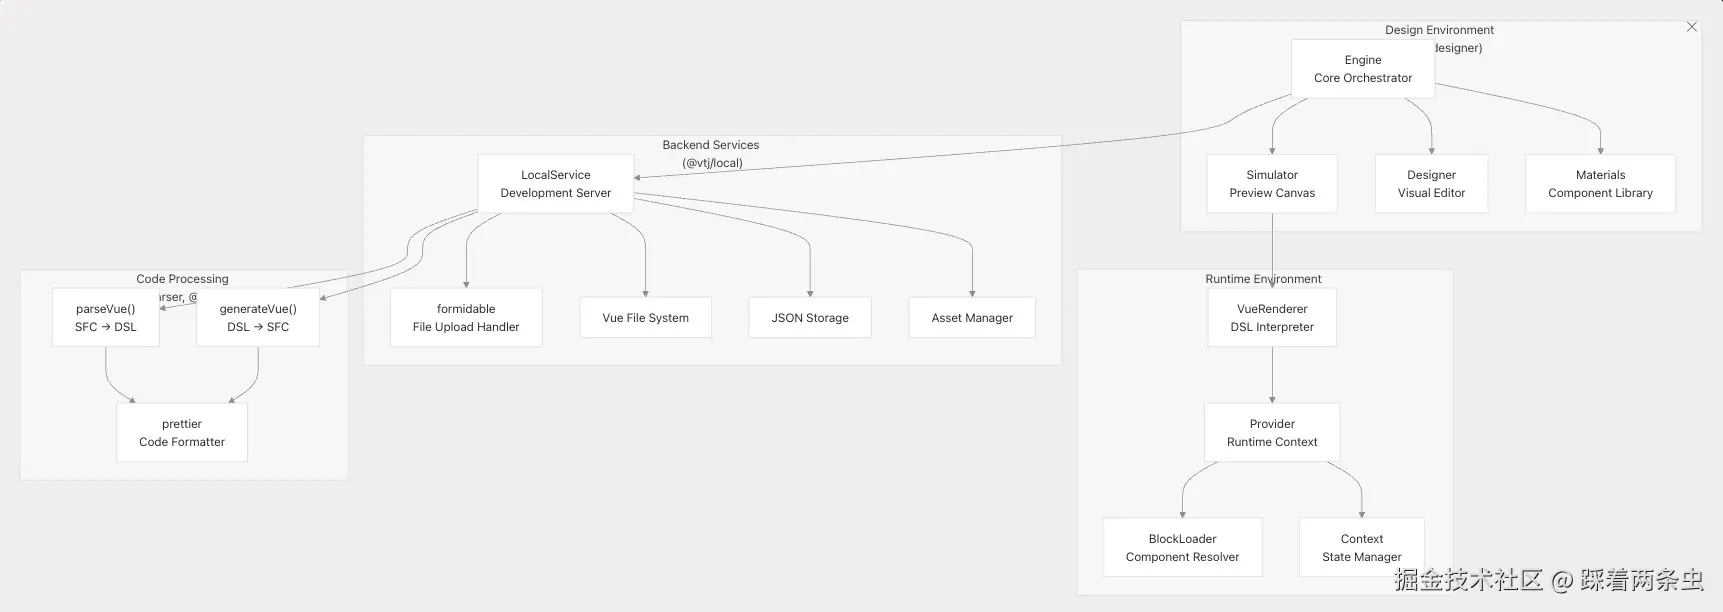Image resolution: width=1723 pixels, height=612 pixels.
Task: Select the BlockLoader Component Resolver node
Action: coord(1181,548)
